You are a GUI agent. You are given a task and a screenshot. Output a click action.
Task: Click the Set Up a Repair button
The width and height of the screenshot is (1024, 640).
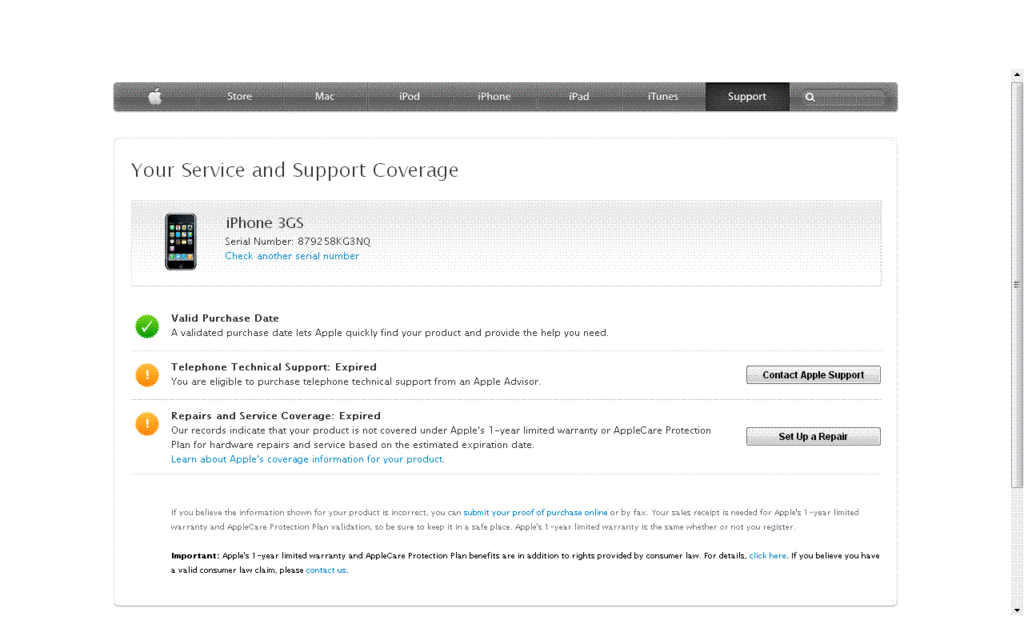(x=813, y=436)
